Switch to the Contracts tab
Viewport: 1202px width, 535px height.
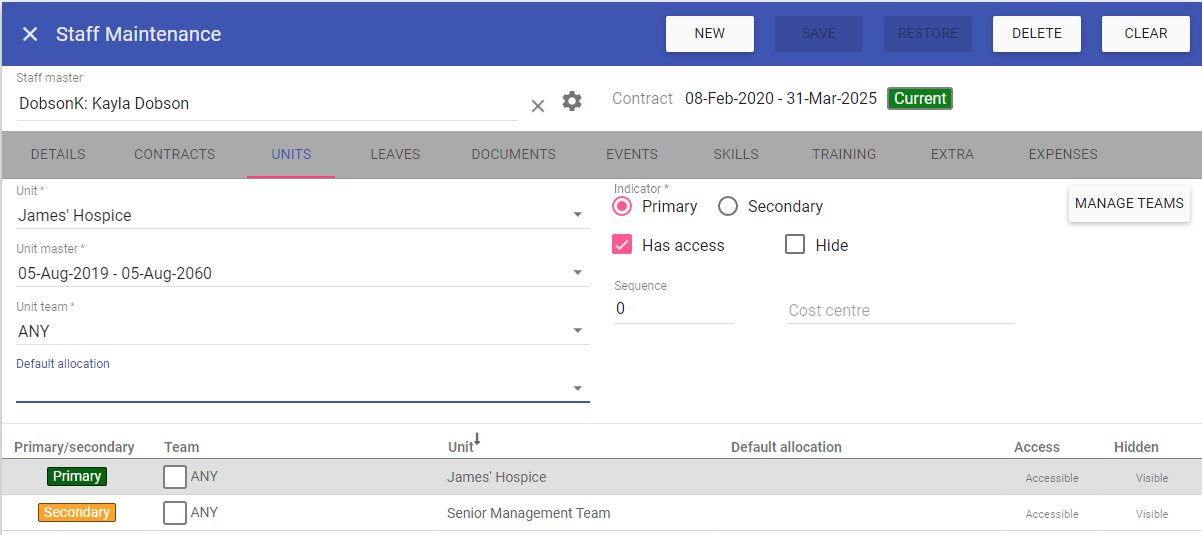175,154
